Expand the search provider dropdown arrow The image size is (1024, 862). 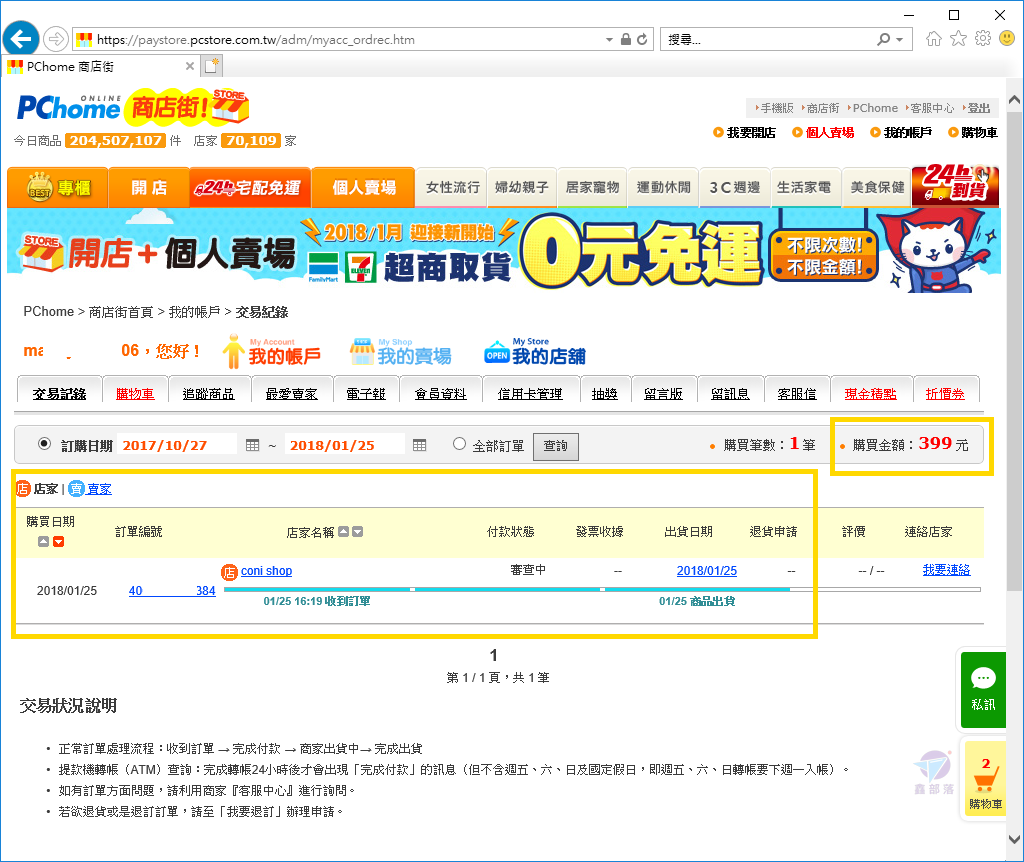click(899, 40)
